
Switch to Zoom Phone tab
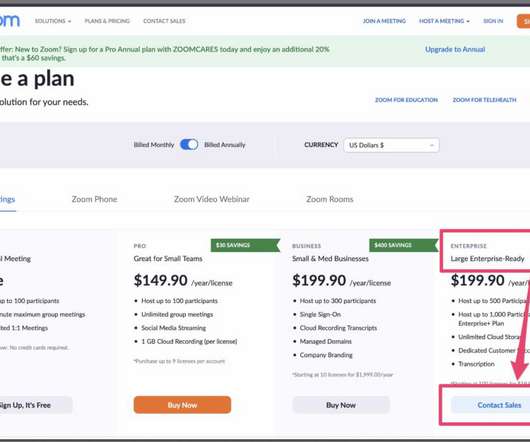pyautogui.click(x=94, y=199)
